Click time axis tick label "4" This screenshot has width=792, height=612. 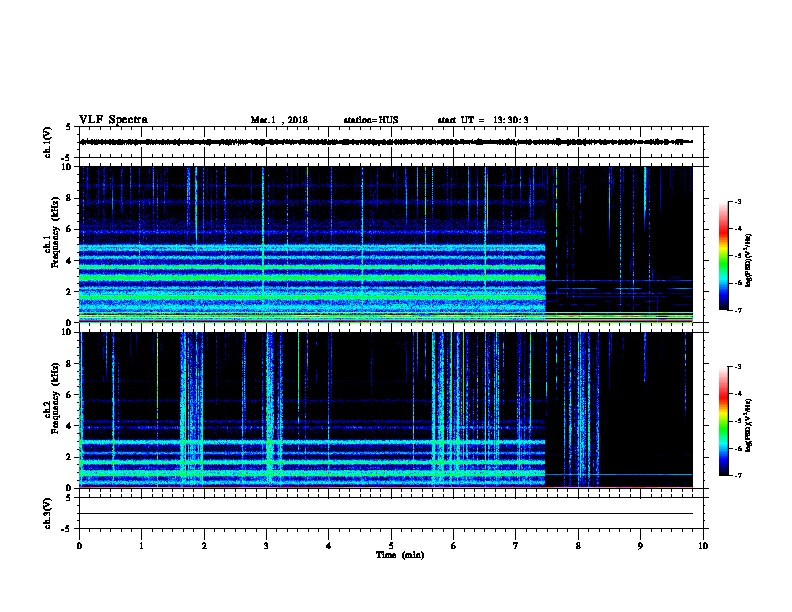(x=329, y=546)
